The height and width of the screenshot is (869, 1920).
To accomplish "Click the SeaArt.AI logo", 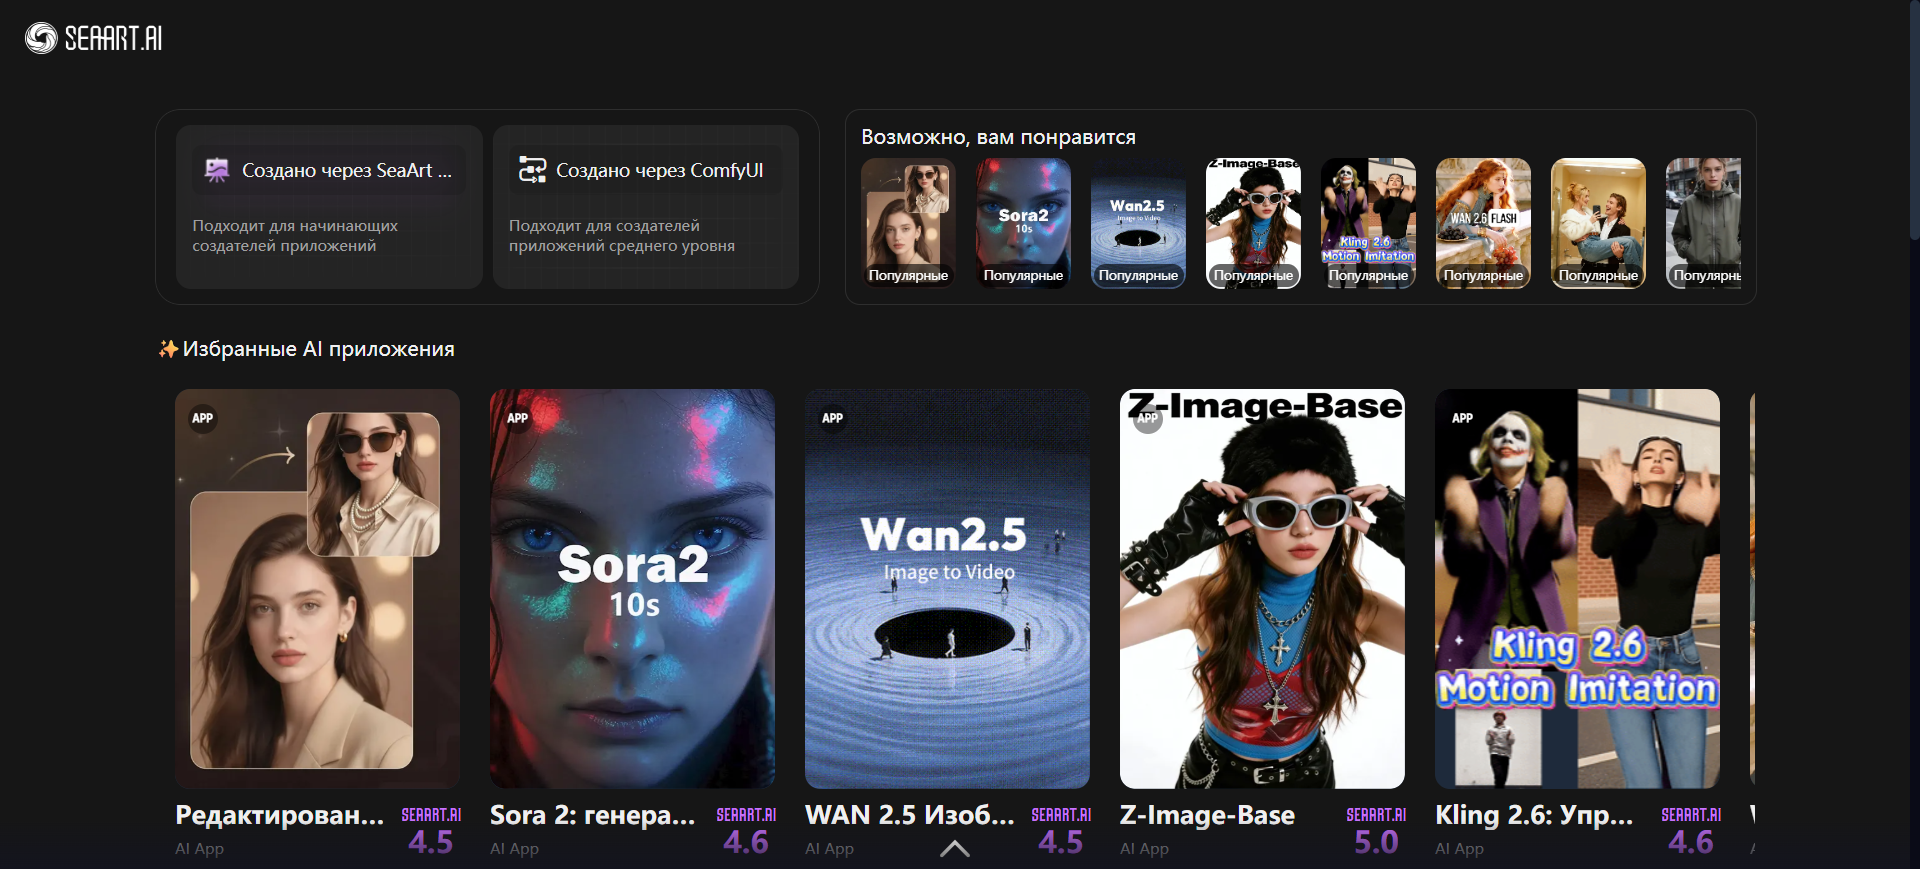I will pos(94,38).
